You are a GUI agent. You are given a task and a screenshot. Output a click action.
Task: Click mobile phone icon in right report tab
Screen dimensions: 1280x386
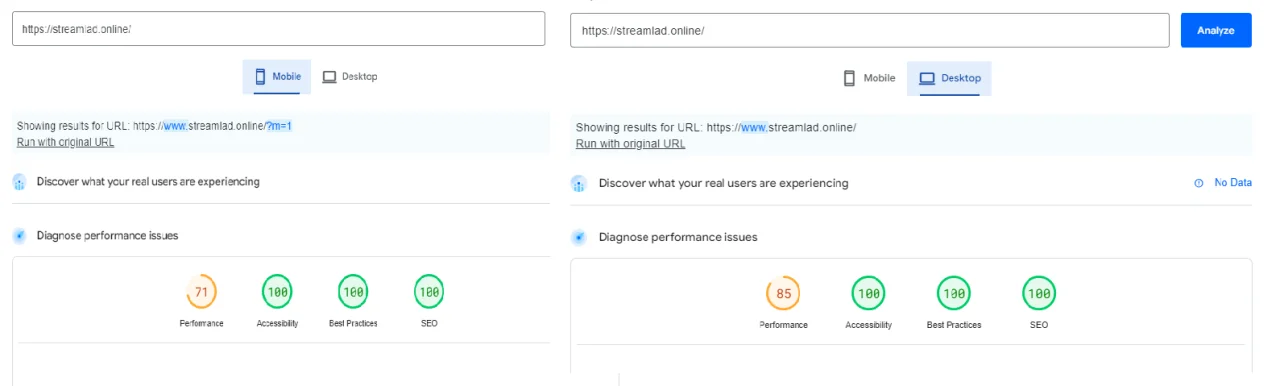point(849,78)
